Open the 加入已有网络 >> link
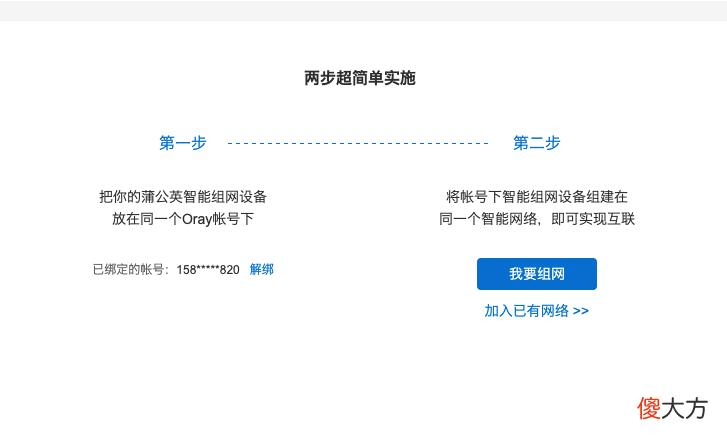The height and width of the screenshot is (446, 727). pyautogui.click(x=536, y=311)
